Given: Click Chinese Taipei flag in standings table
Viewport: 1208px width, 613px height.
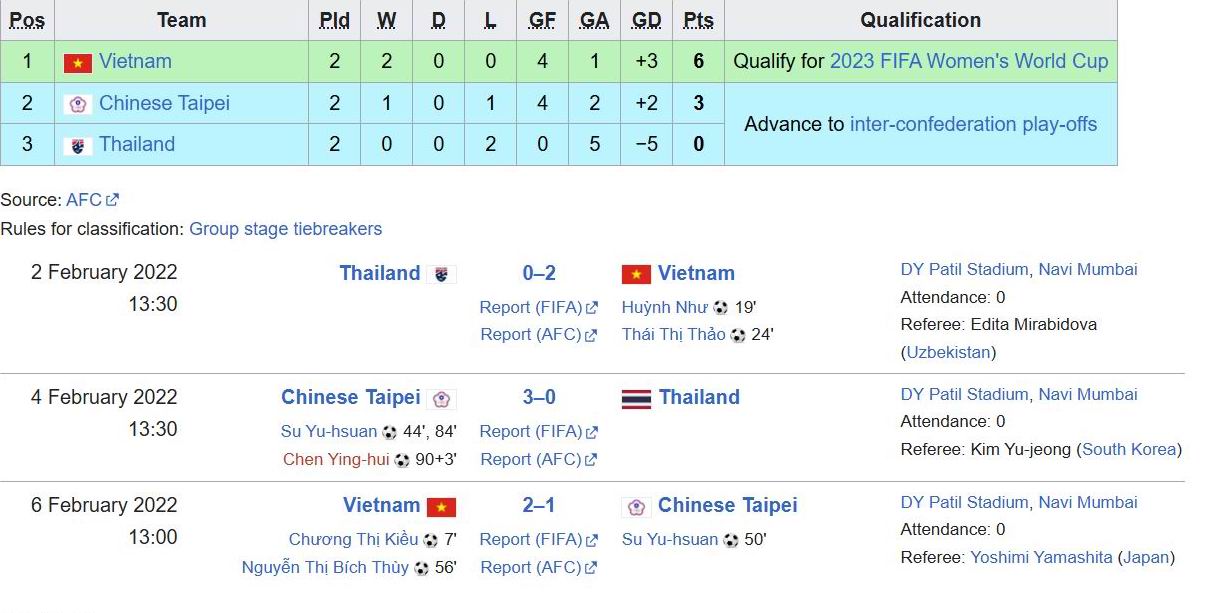Looking at the screenshot, I should (x=78, y=104).
